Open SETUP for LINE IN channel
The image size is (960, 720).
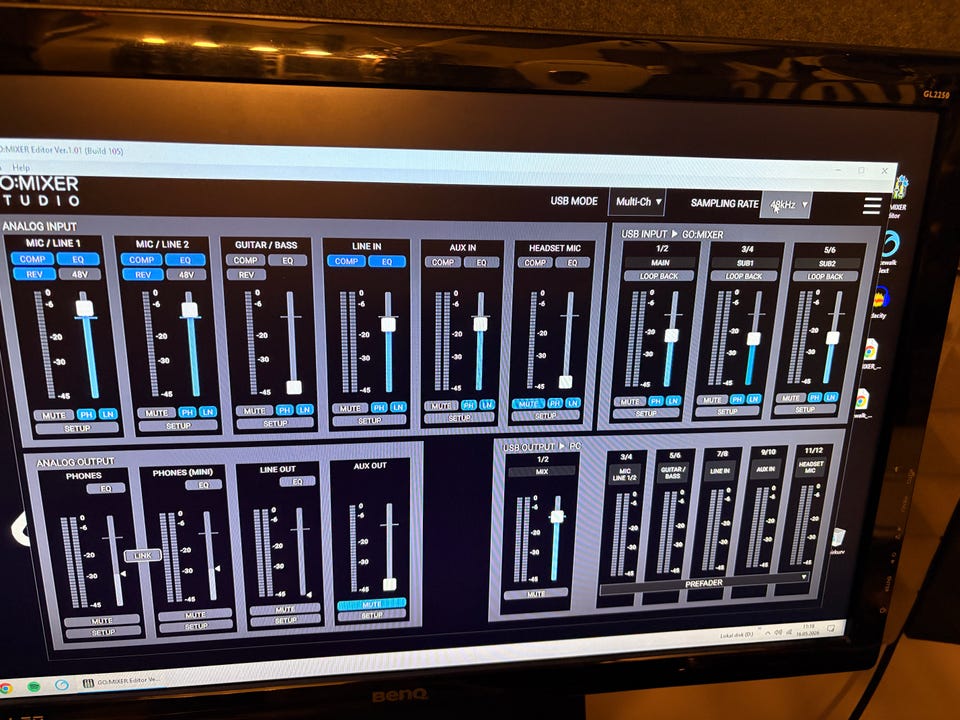[x=369, y=420]
